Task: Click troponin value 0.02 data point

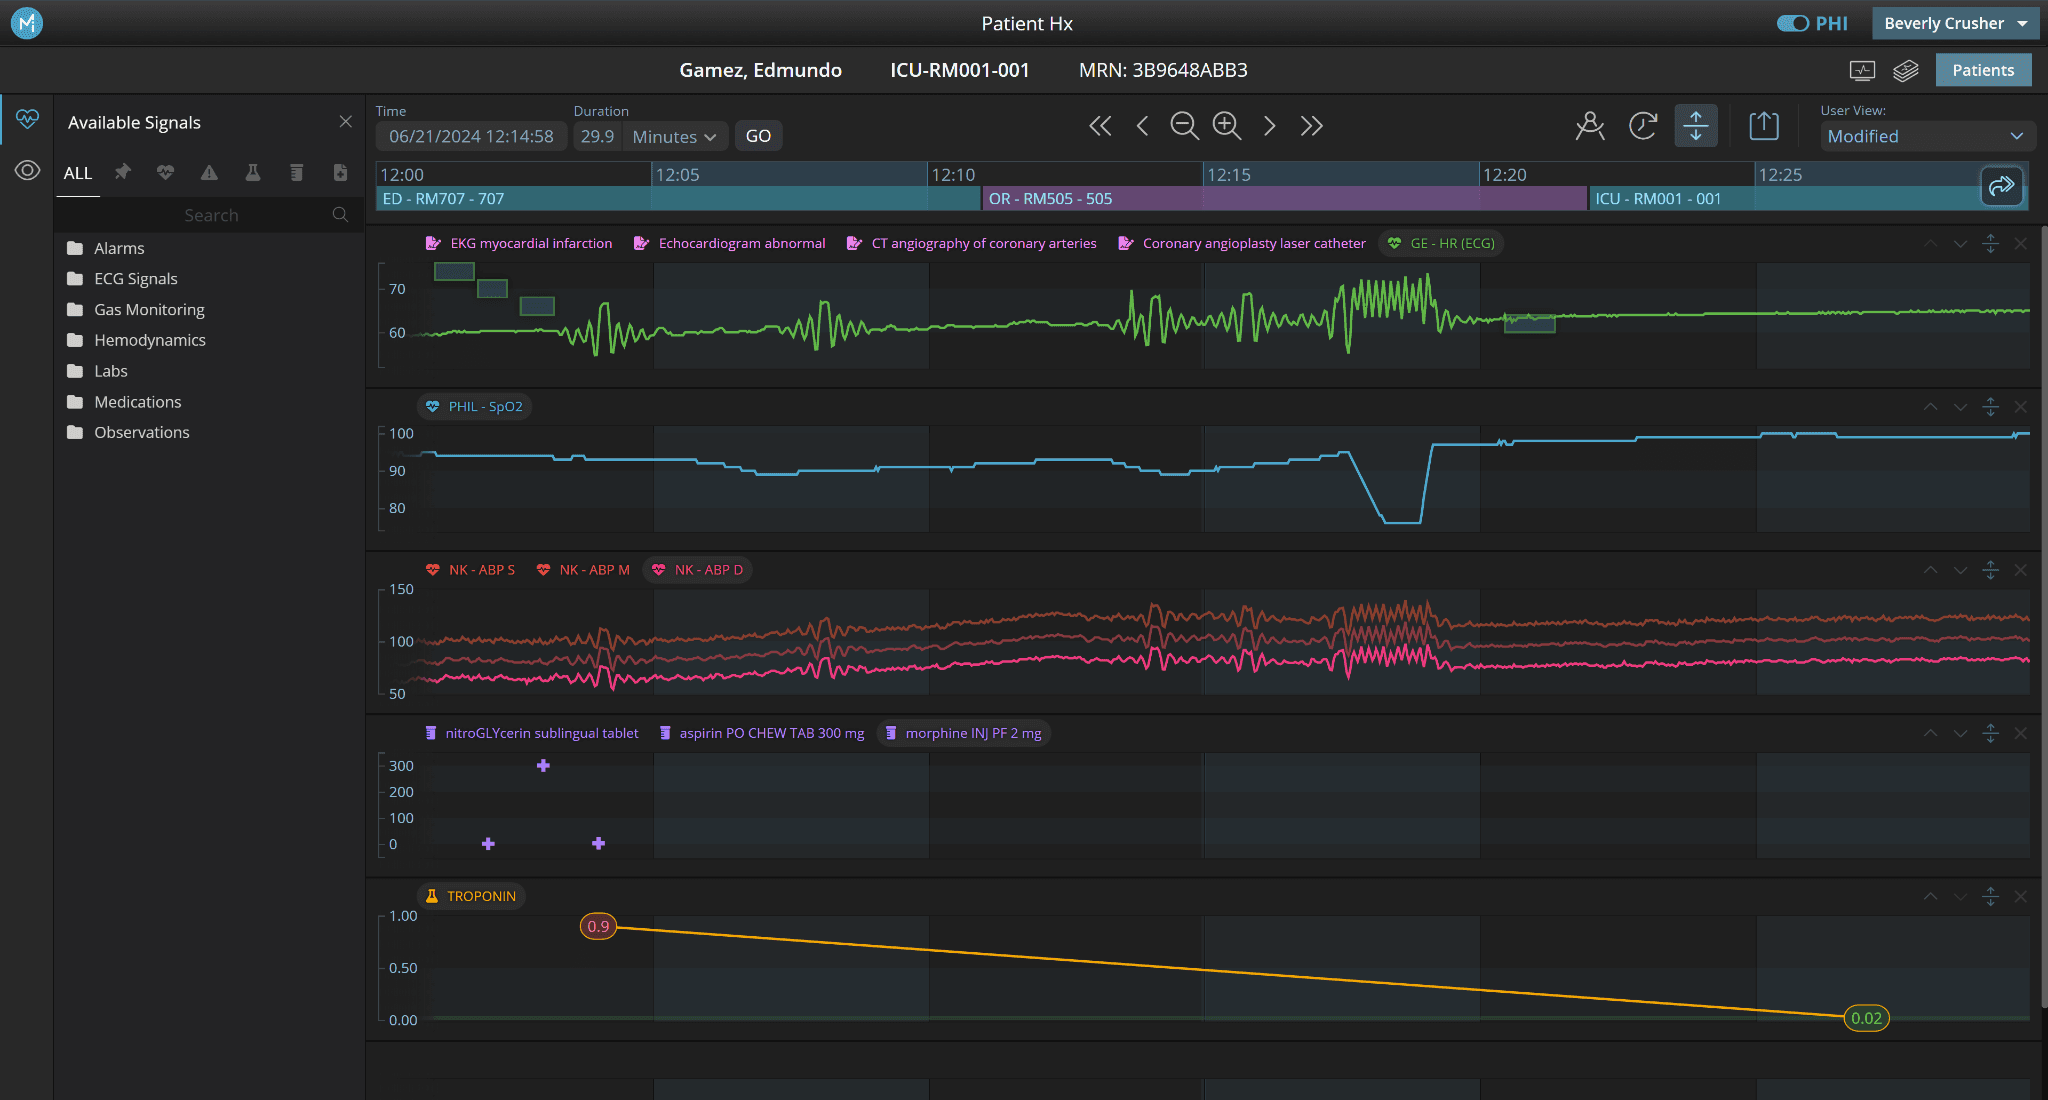Action: pos(1866,1018)
